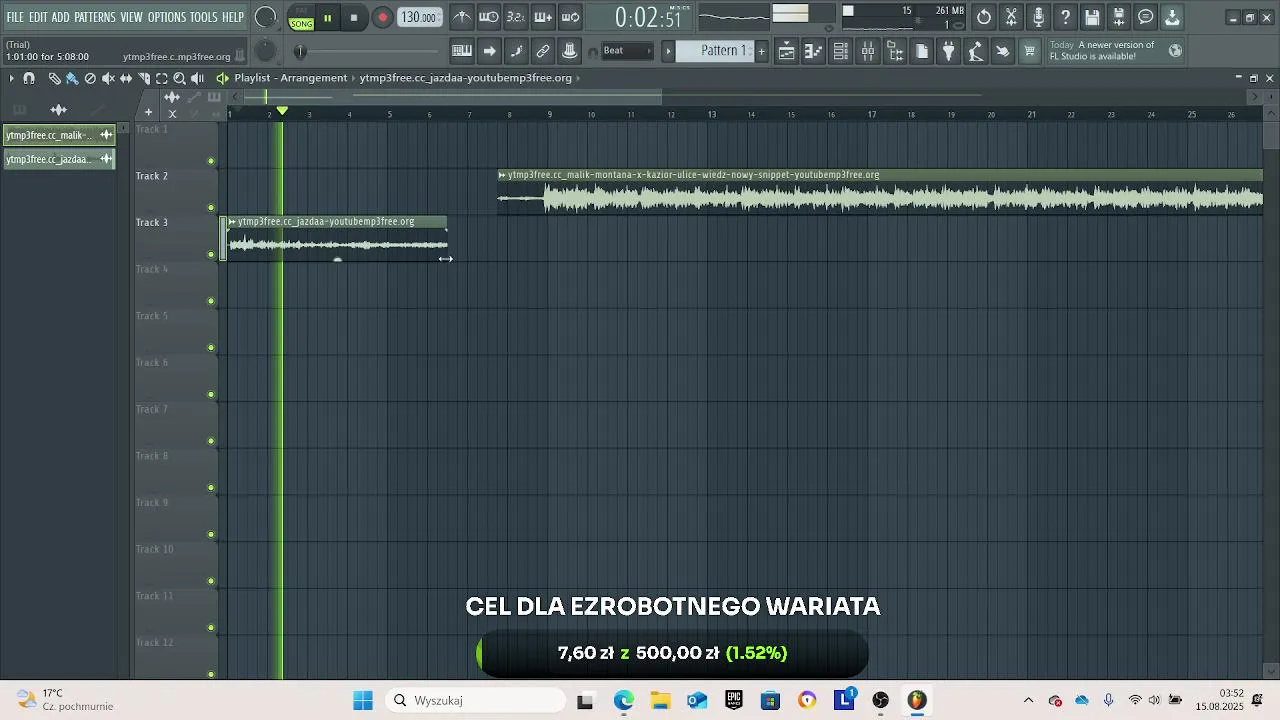Open the Browser view icon
Screen dimensions: 1280x720
coord(895,52)
